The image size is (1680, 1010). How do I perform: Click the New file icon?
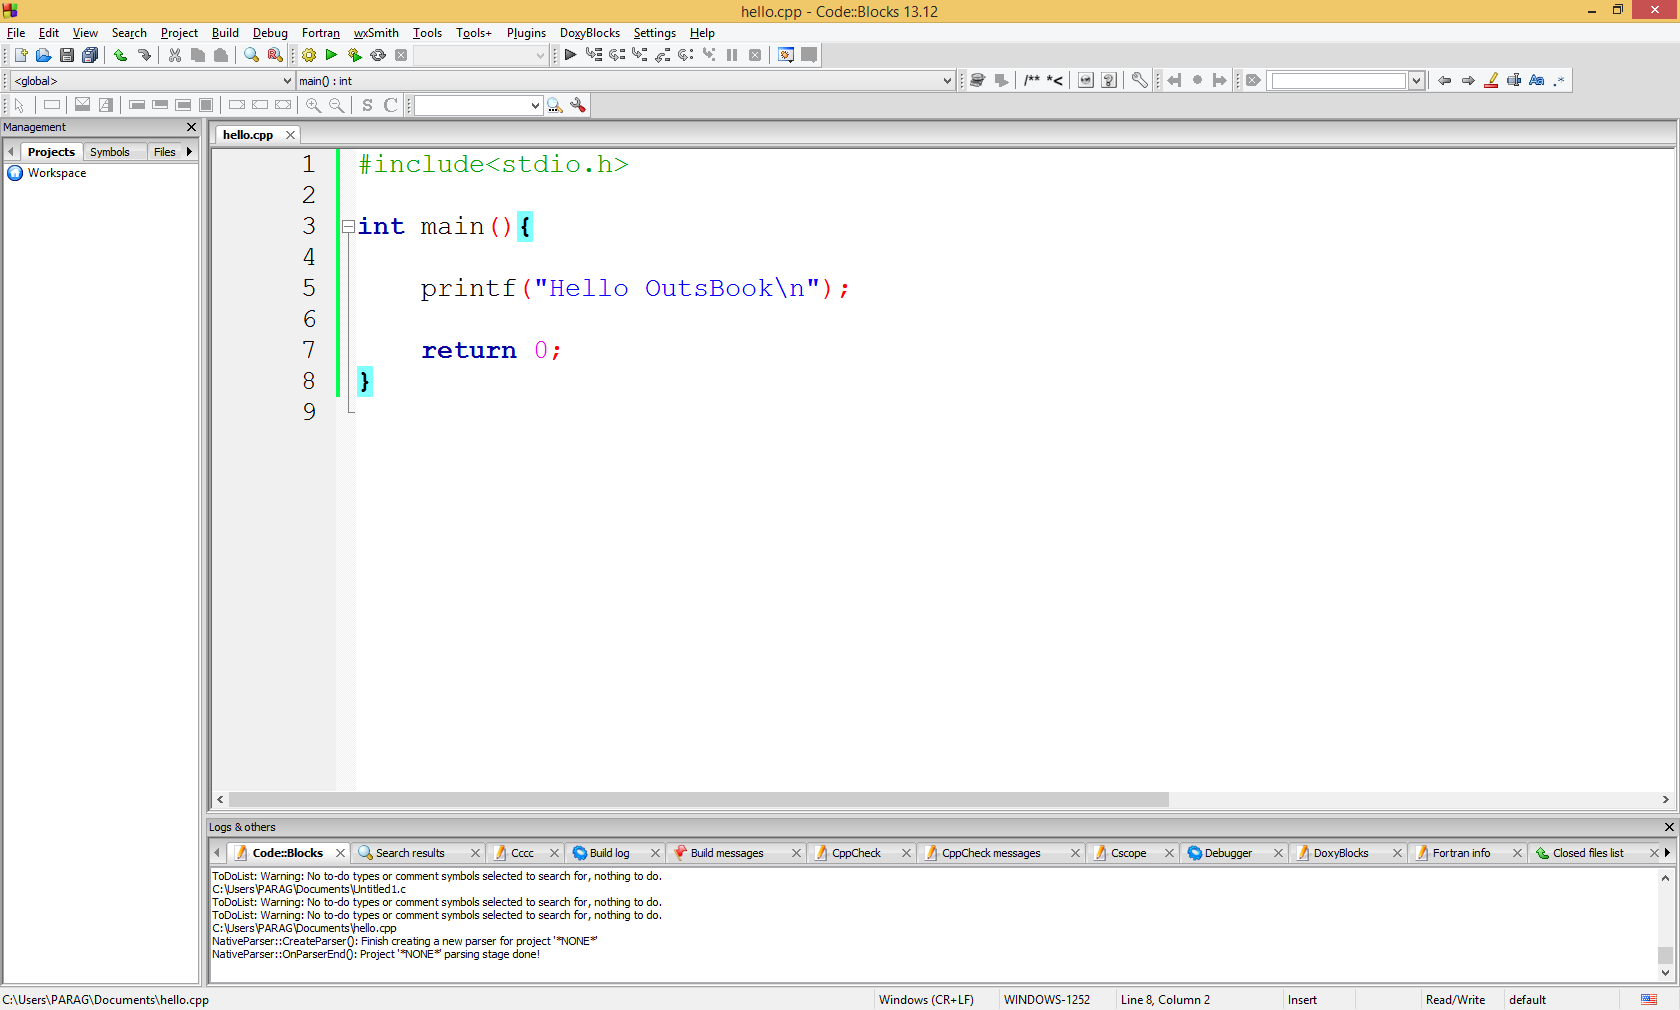pyautogui.click(x=20, y=55)
